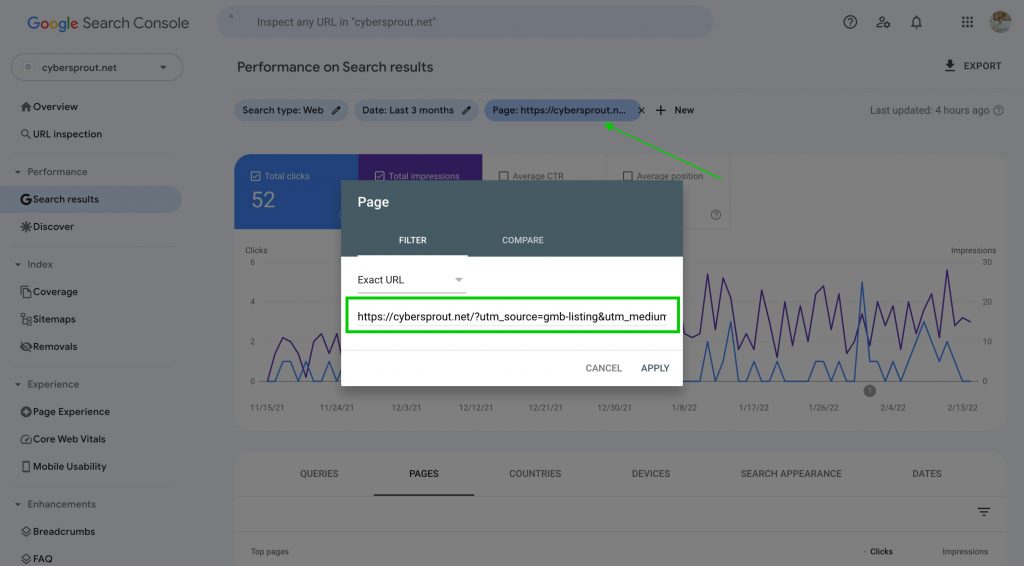Open Discover report in sidebar
Viewport: 1024px width, 566px height.
click(x=47, y=227)
